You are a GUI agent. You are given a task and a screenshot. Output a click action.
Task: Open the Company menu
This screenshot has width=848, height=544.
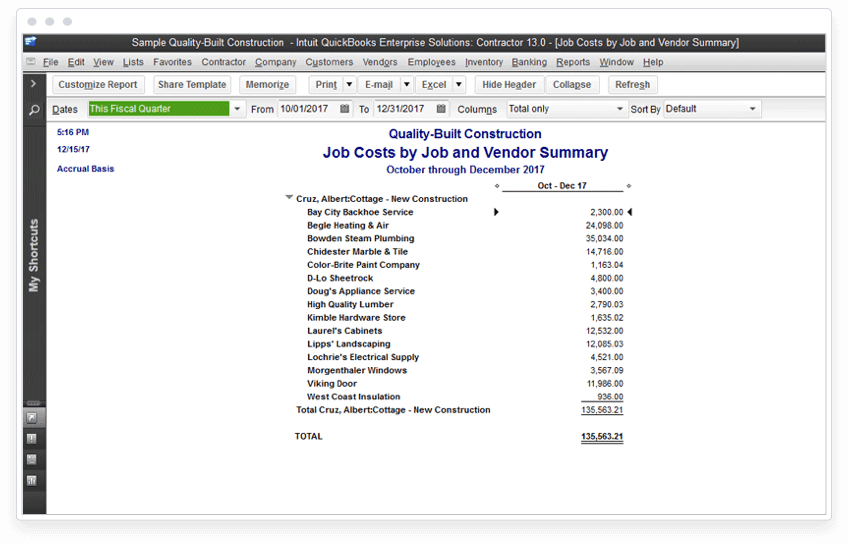(x=276, y=62)
